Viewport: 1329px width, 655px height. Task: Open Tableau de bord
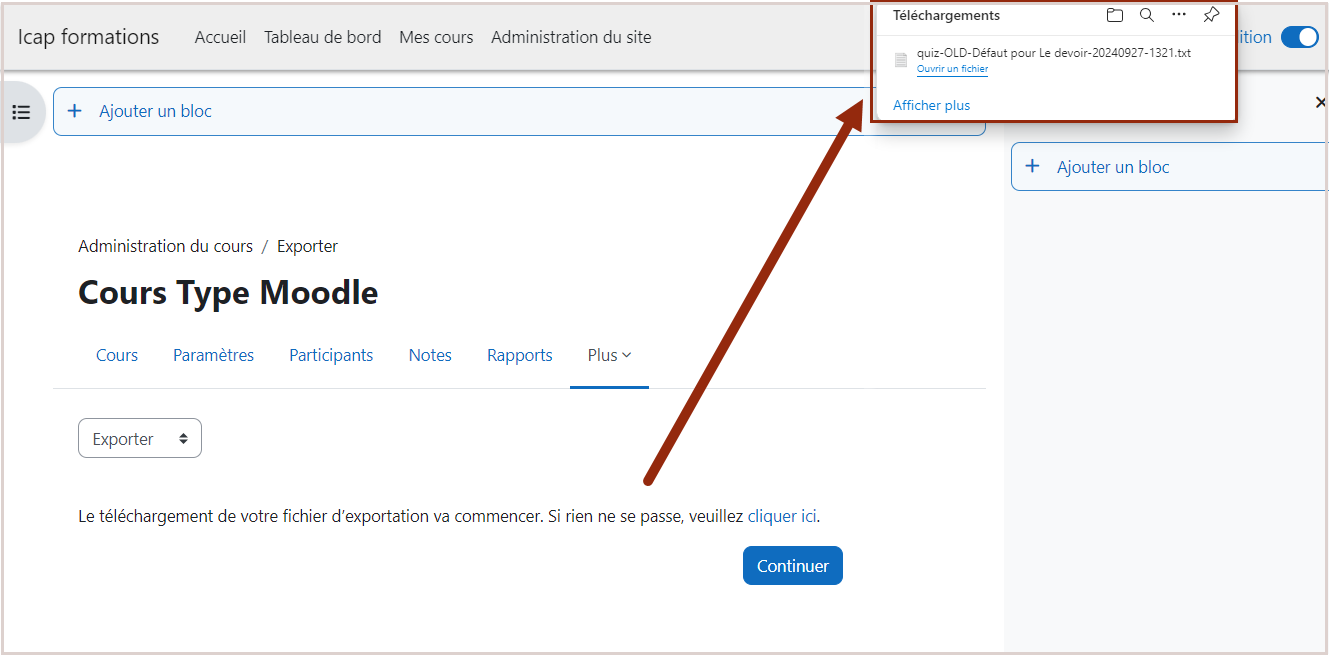(x=322, y=37)
